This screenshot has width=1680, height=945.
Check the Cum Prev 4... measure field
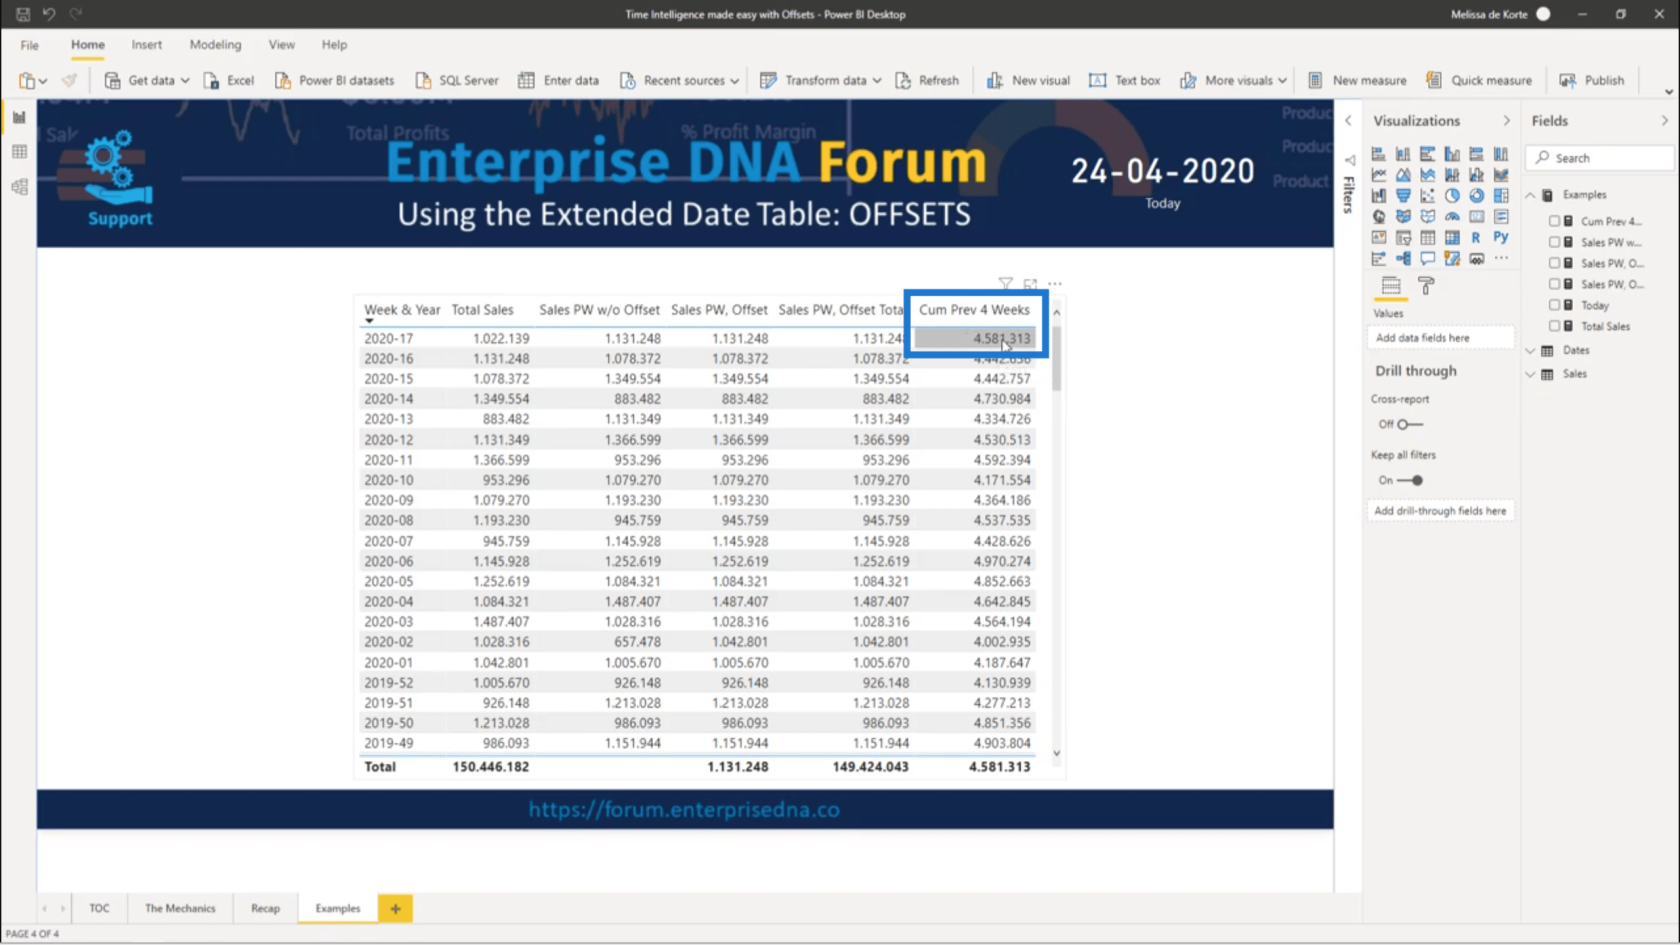1554,221
